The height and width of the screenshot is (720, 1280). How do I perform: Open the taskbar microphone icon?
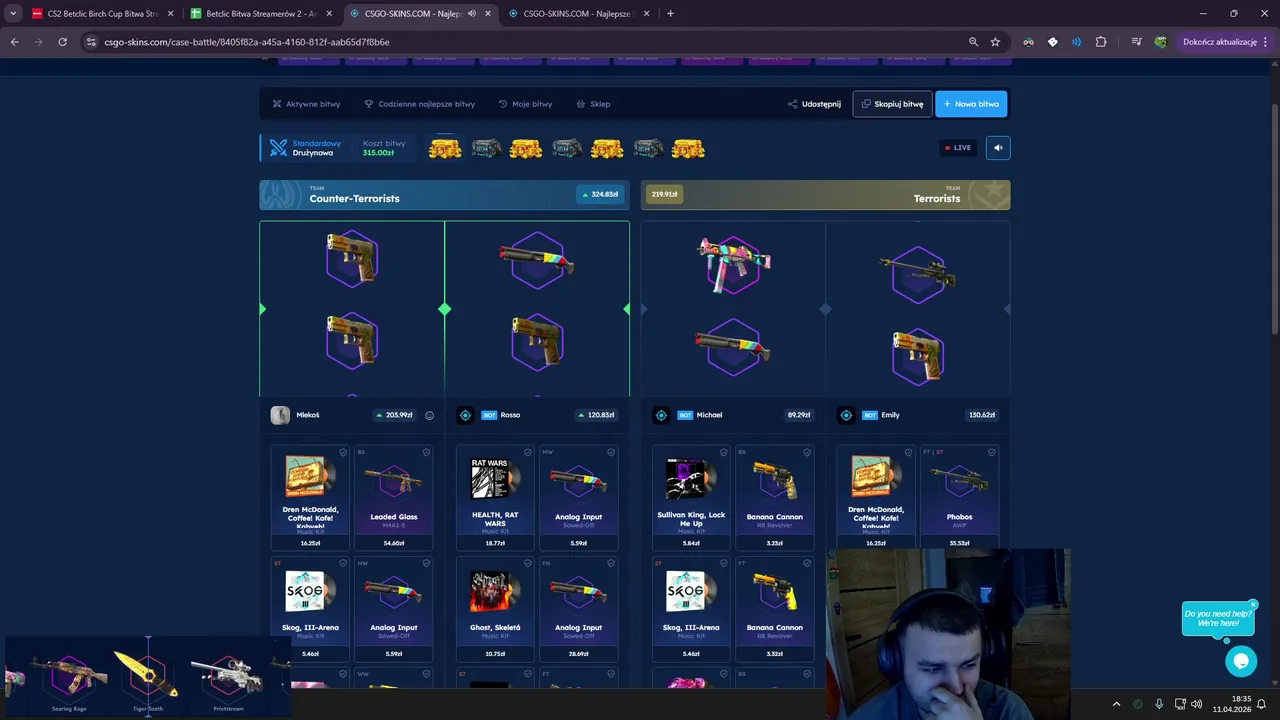tap(1159, 704)
